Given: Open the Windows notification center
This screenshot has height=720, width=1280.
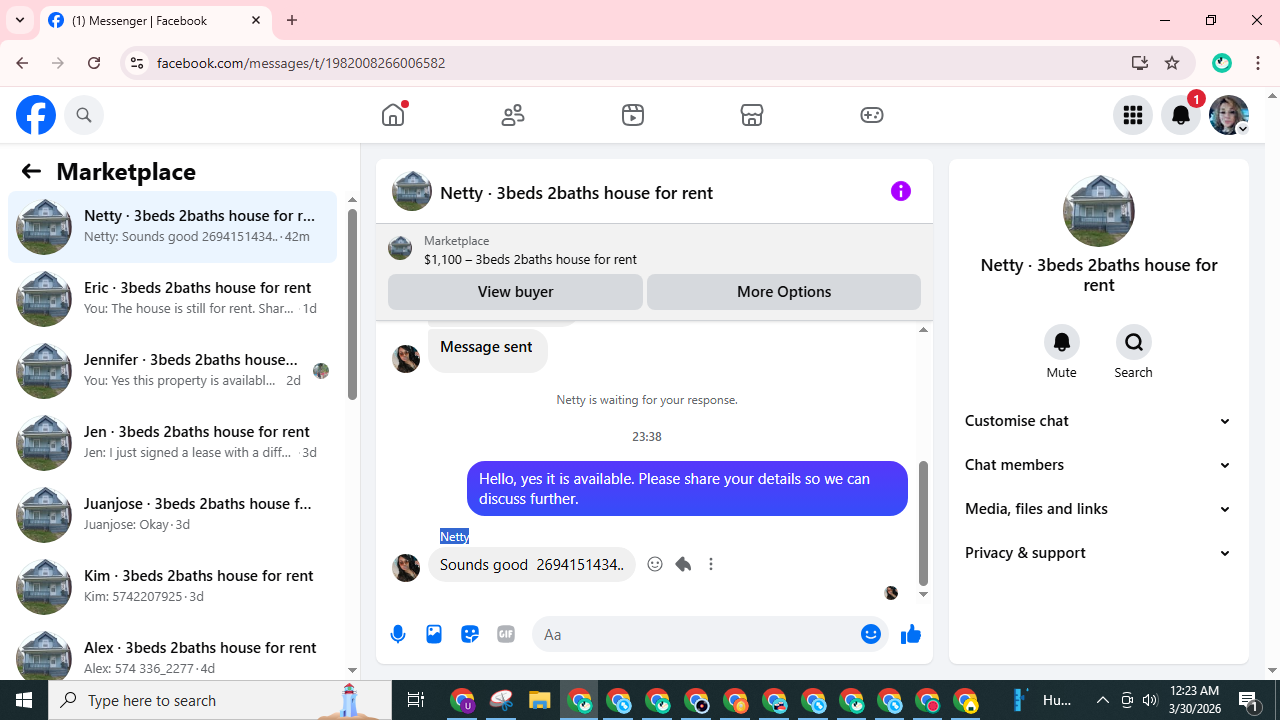Looking at the screenshot, I should (1248, 700).
